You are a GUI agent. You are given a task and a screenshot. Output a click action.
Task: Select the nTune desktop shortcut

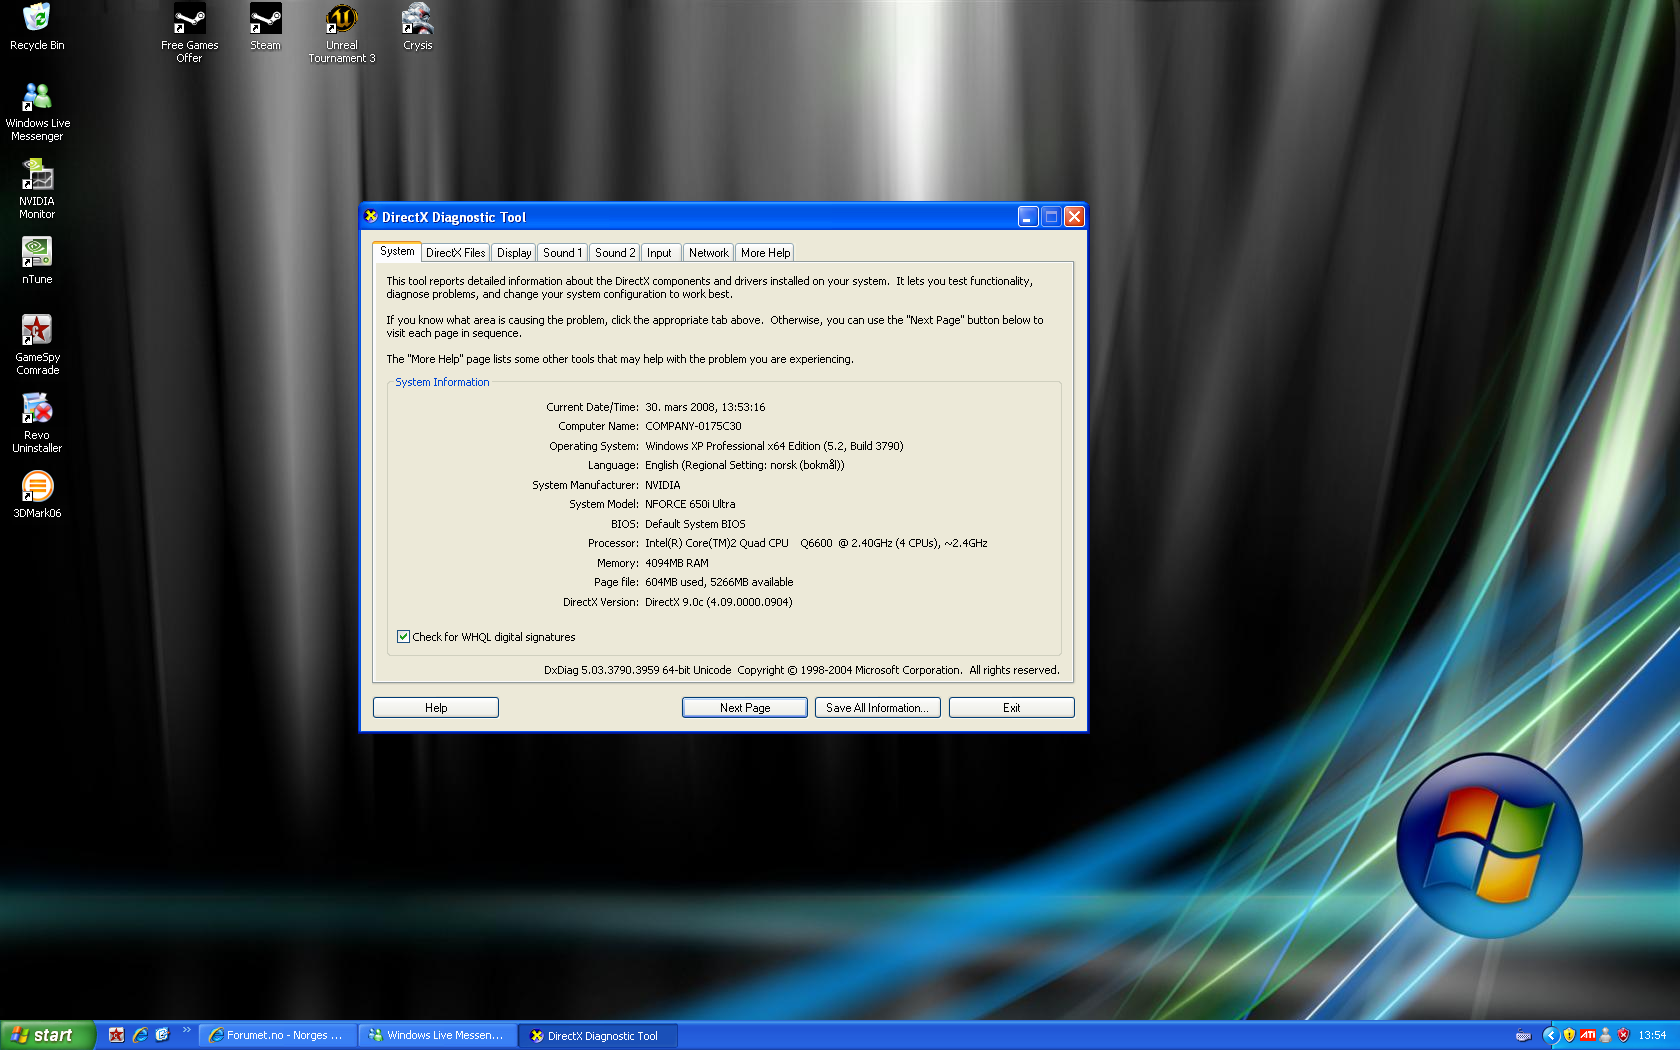(37, 260)
